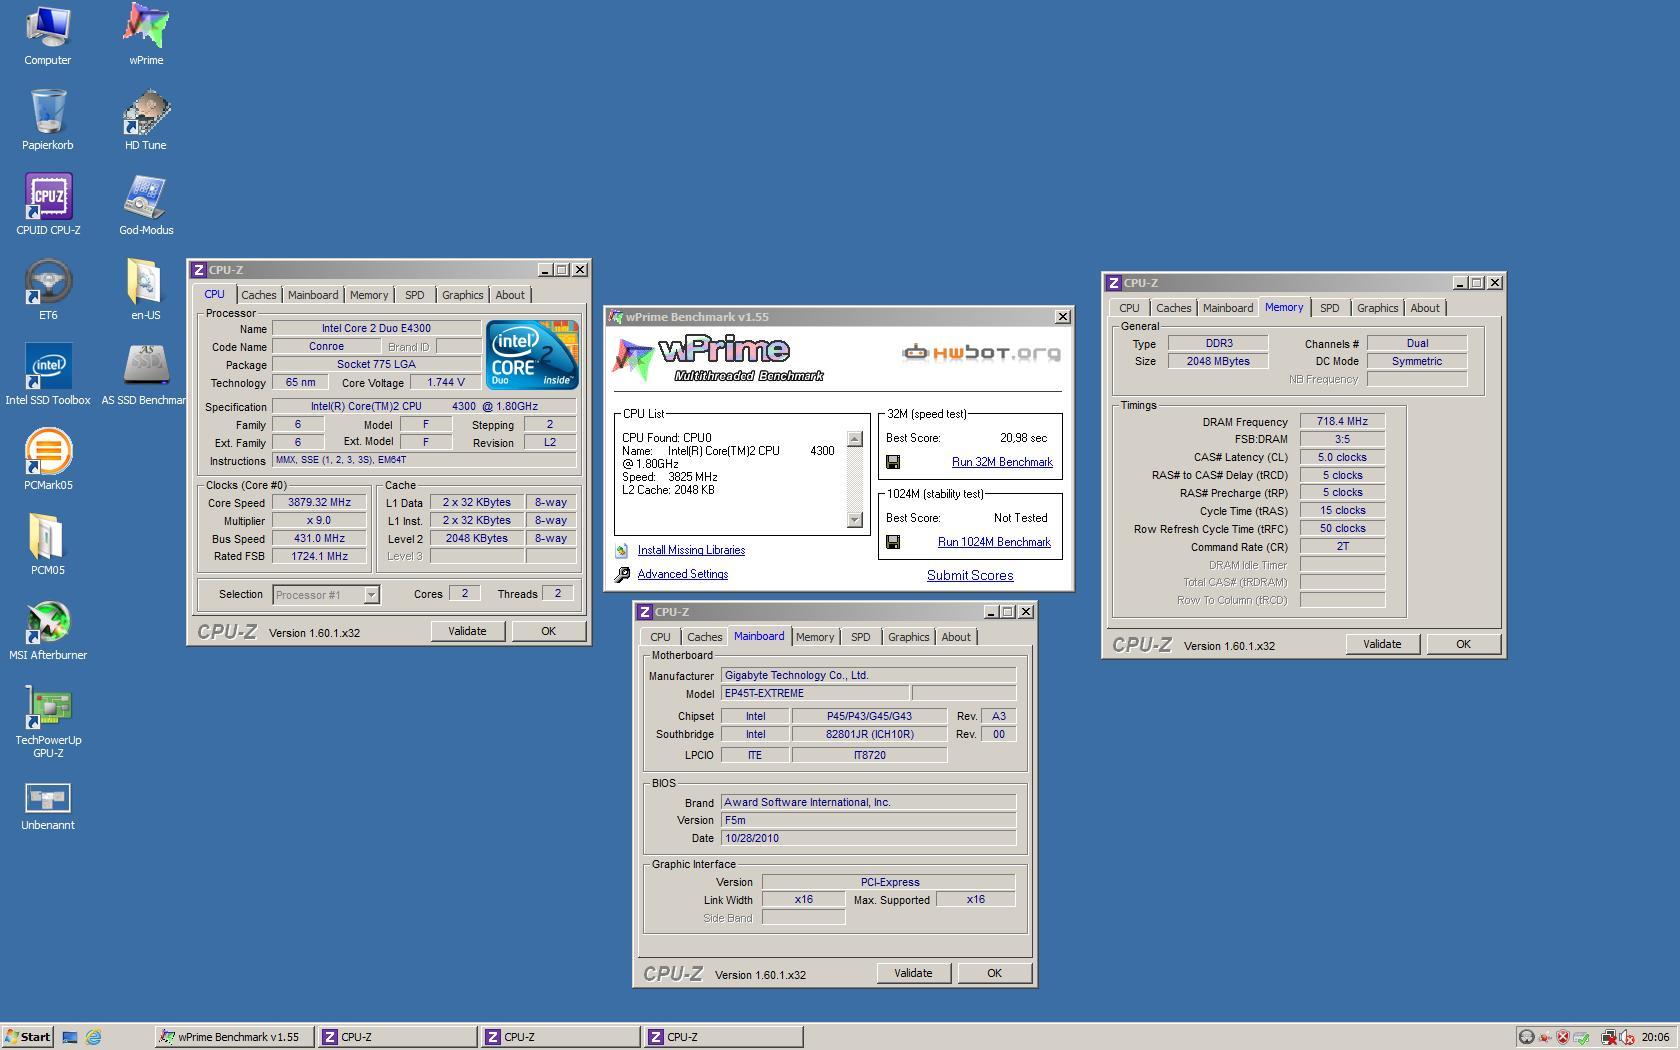Screen dimensions: 1680x1050
Task: Open SPD tab in Memory CPU-Z window
Action: tap(1329, 308)
